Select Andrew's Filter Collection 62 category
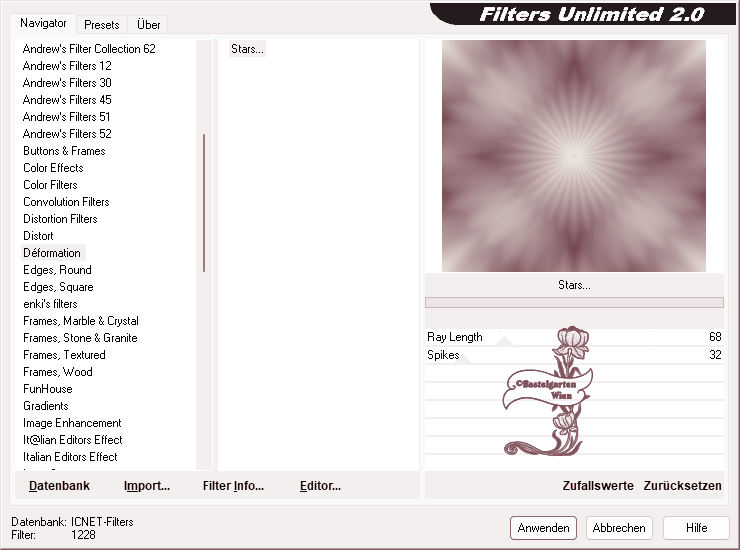740x550 pixels. (89, 49)
